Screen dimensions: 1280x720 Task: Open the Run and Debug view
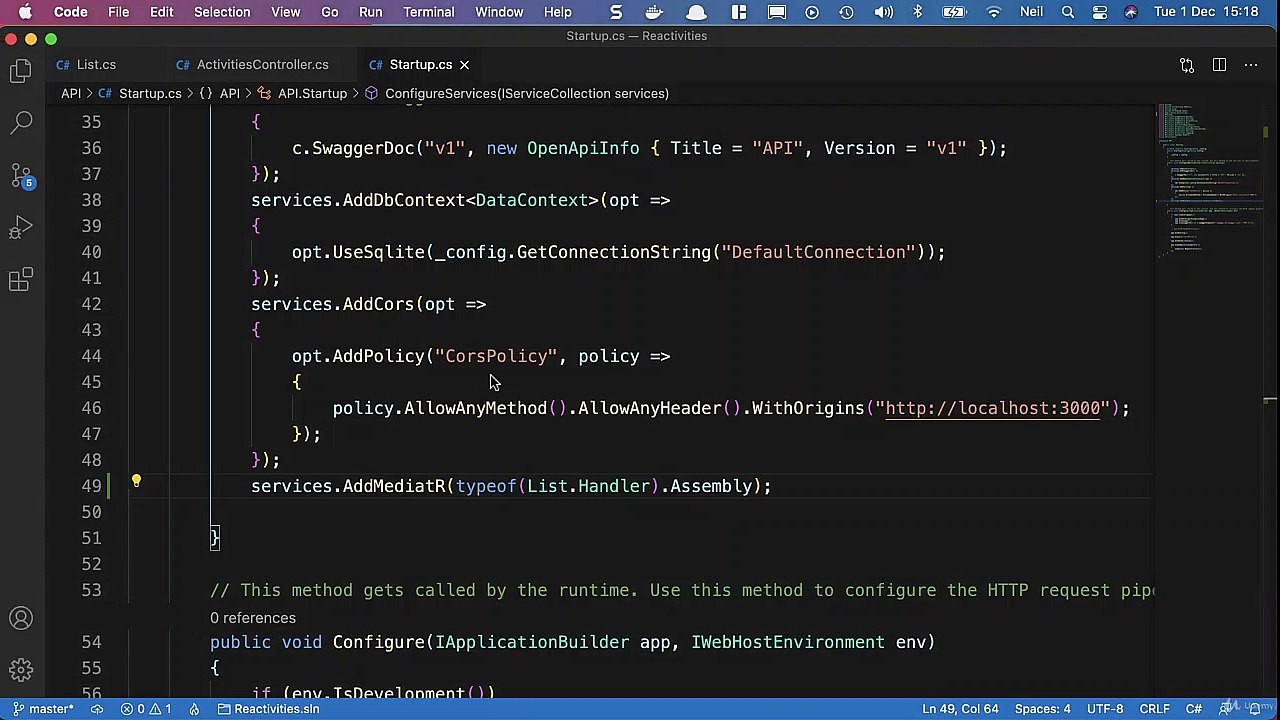point(21,228)
